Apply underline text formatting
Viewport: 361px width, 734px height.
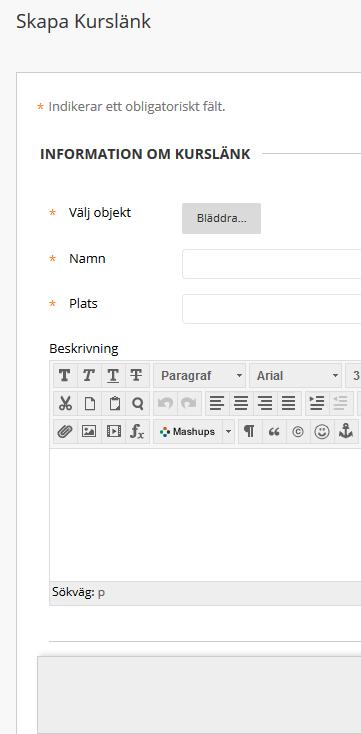tap(113, 375)
